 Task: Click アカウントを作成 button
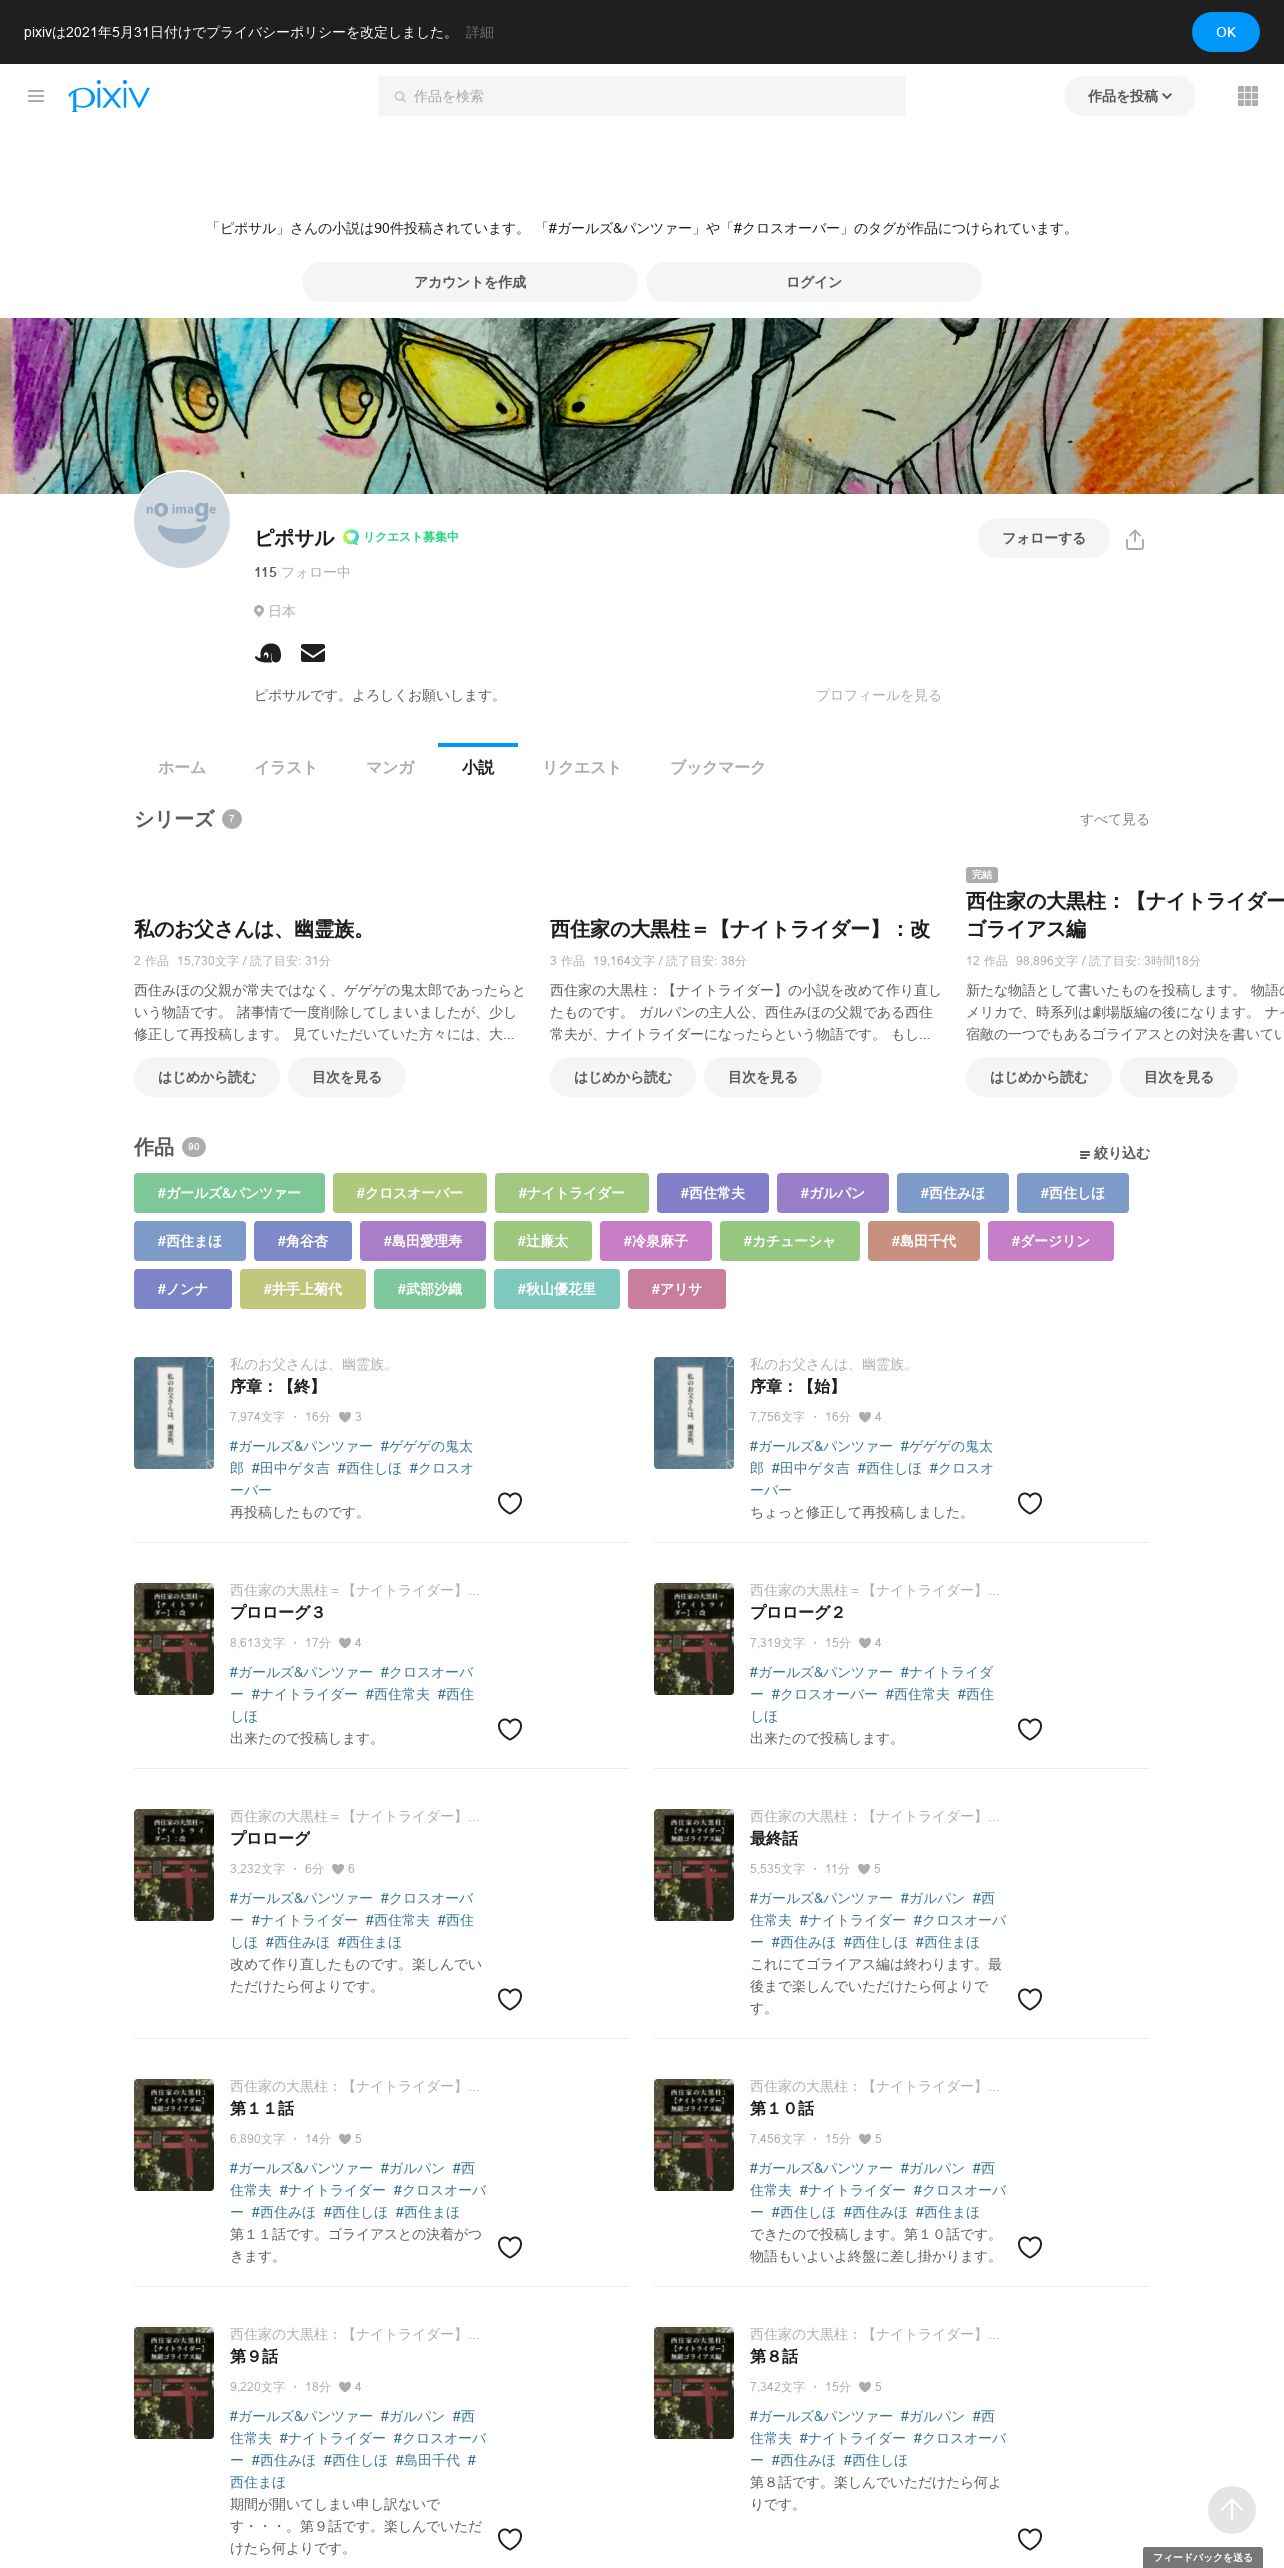coord(470,282)
